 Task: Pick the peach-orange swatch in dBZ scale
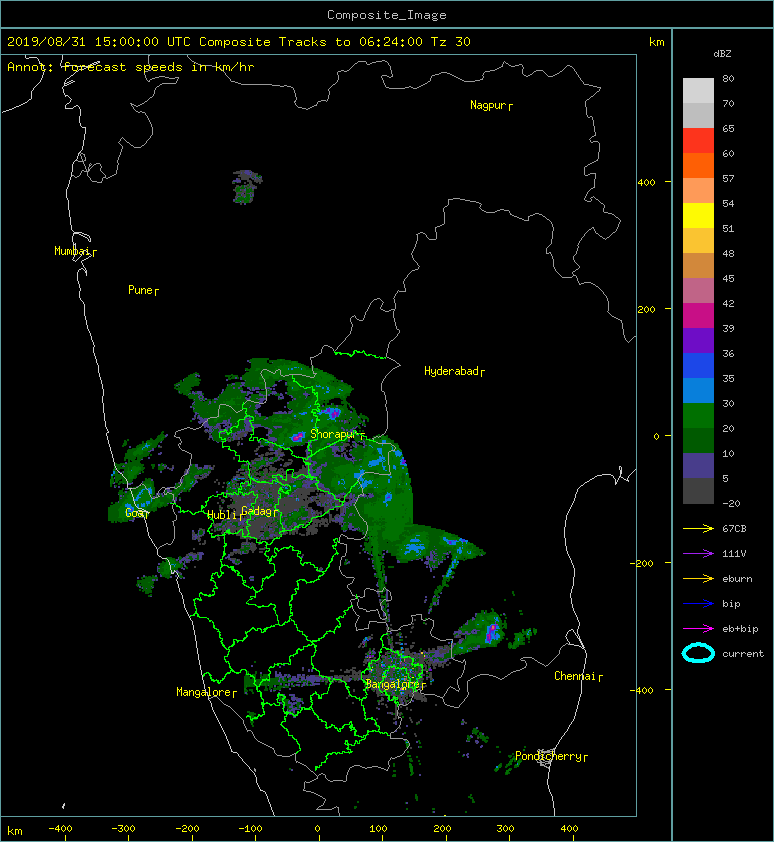(x=698, y=191)
